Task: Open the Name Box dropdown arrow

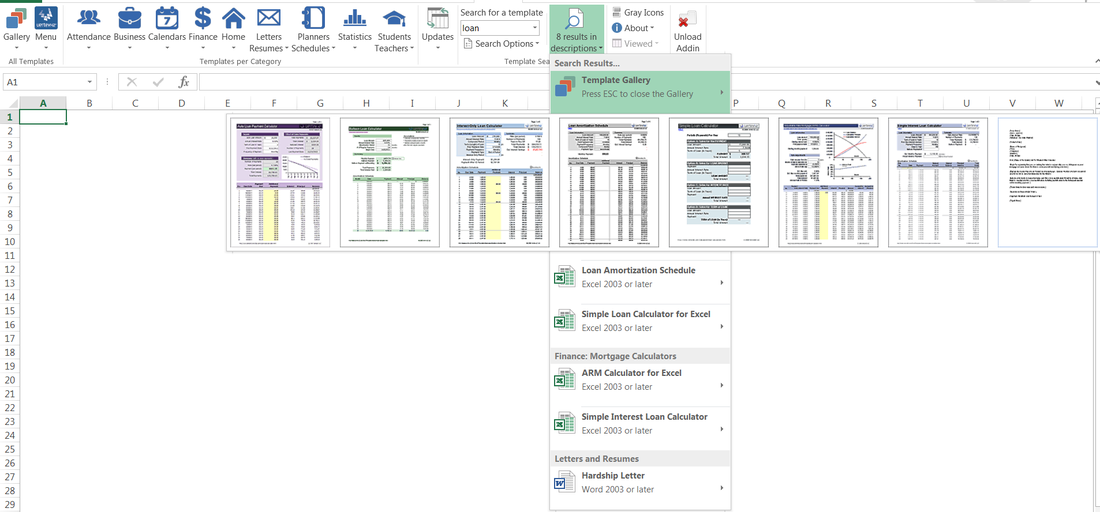Action: click(89, 82)
